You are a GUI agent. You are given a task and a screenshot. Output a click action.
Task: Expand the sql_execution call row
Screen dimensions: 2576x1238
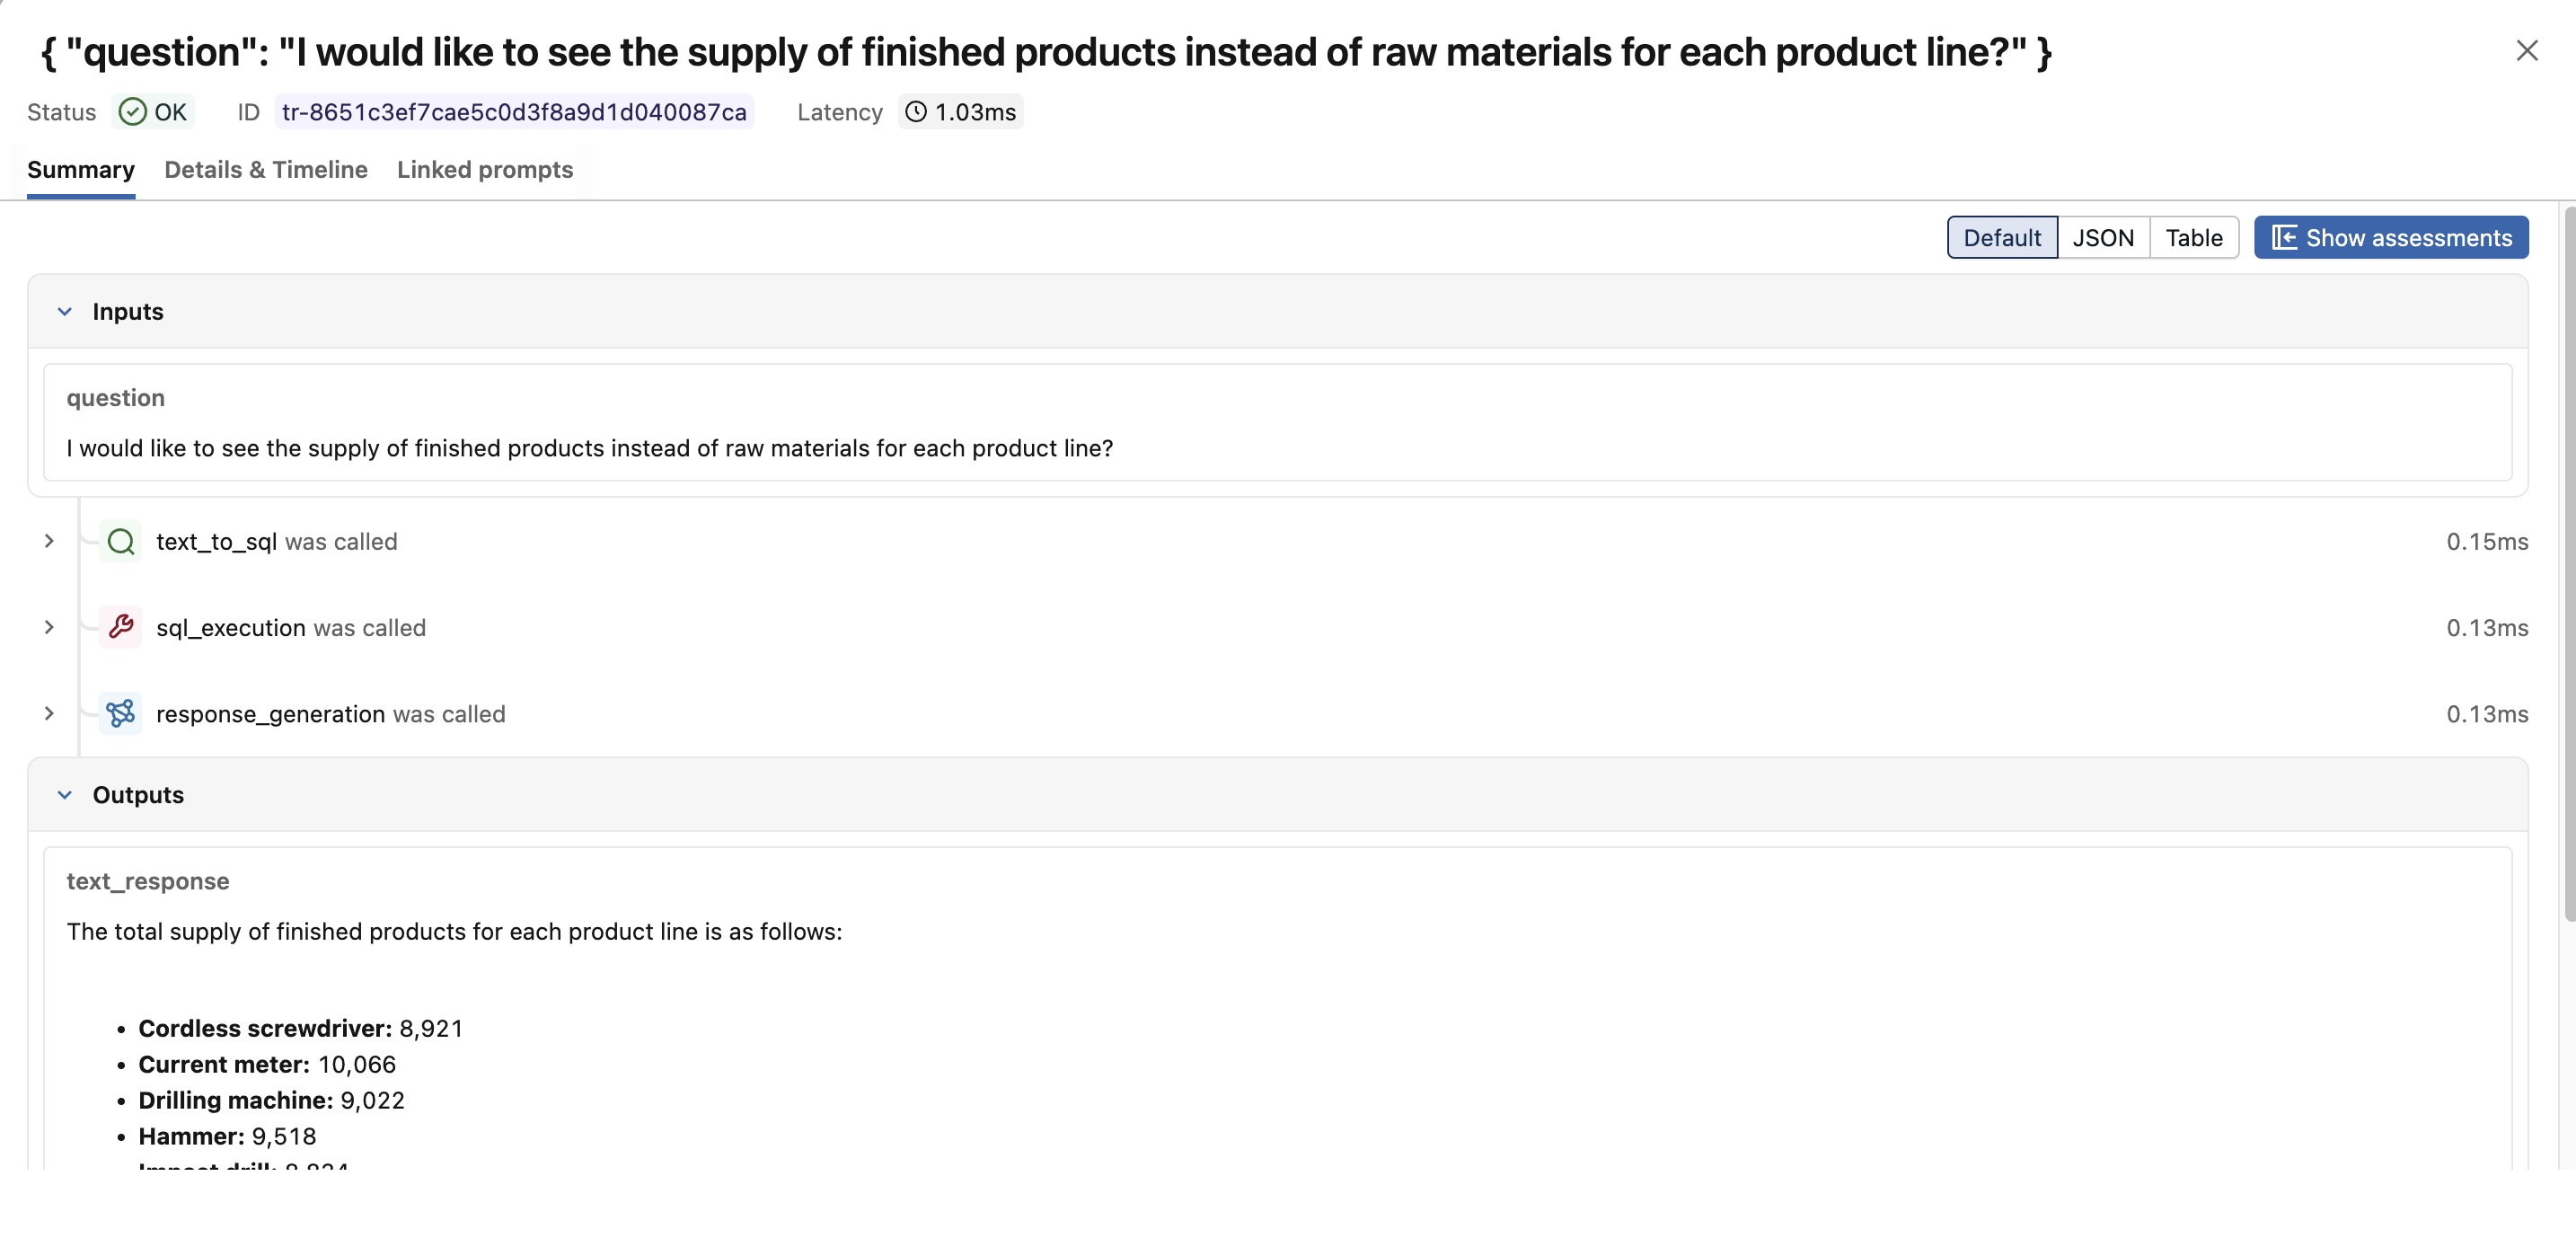pyautogui.click(x=49, y=627)
